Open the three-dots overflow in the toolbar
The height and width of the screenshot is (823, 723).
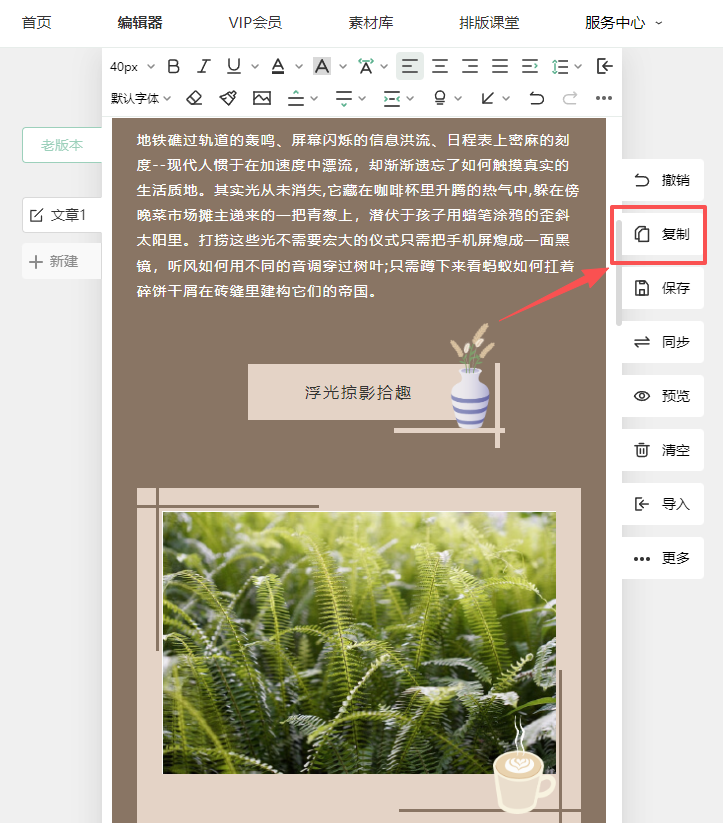tap(603, 98)
